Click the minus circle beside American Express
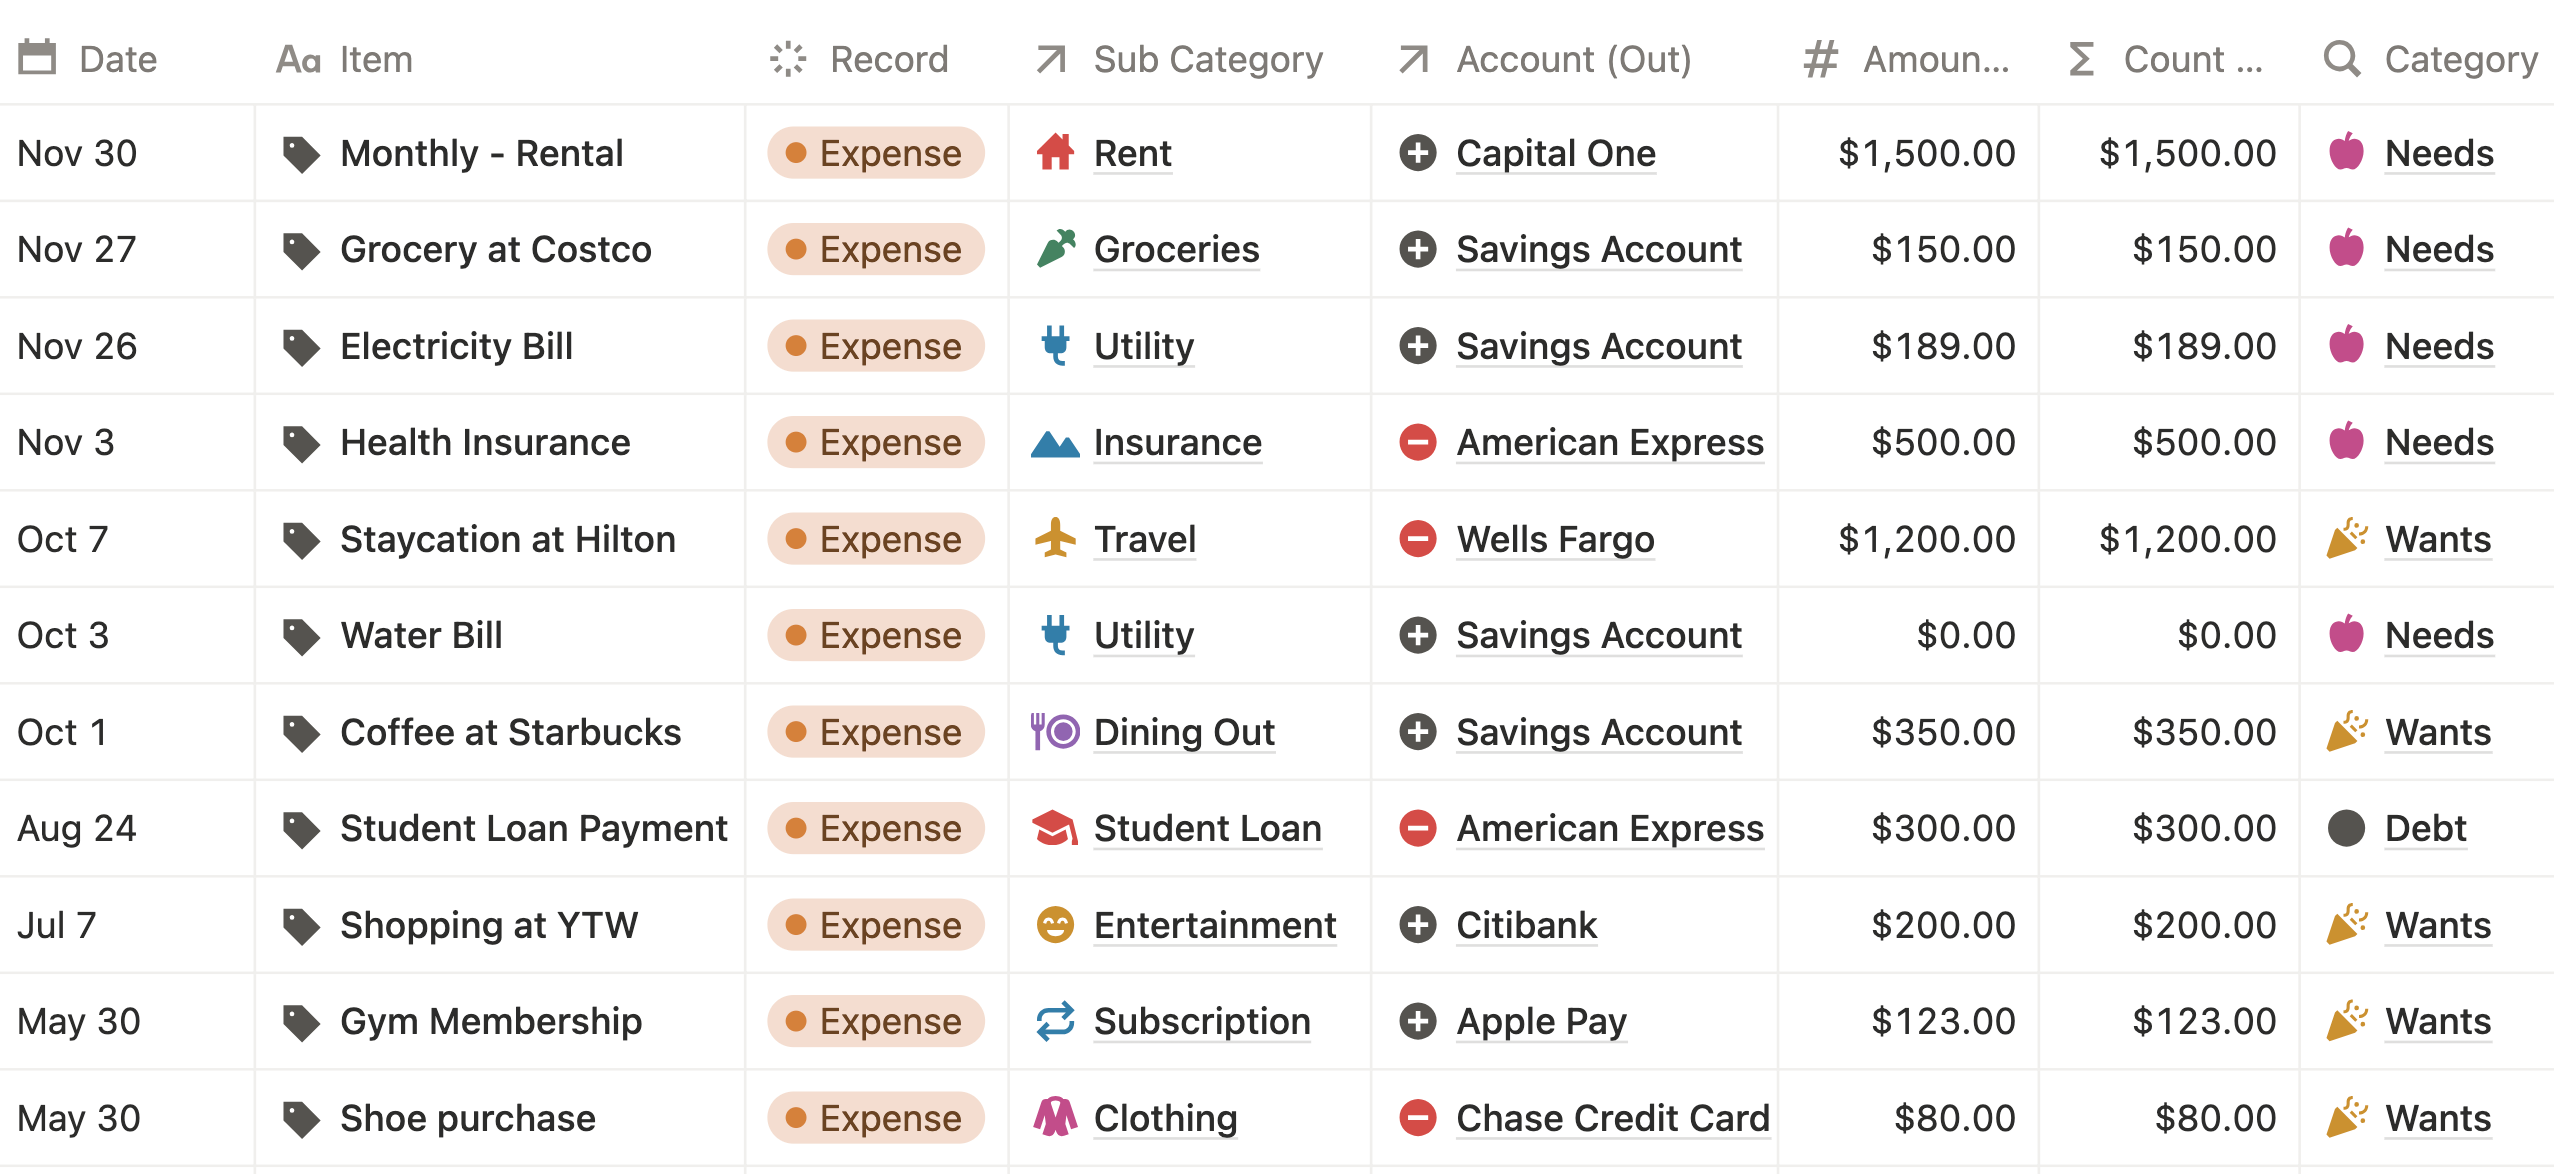The height and width of the screenshot is (1174, 2554). [x=1418, y=441]
